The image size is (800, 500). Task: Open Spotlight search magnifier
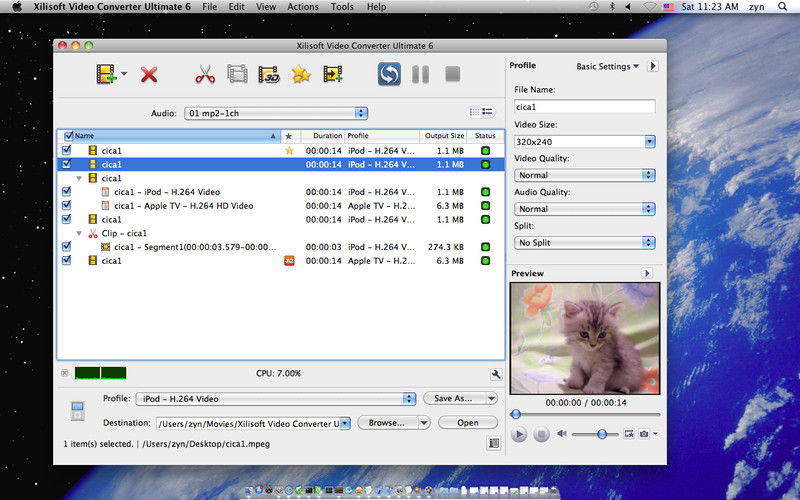pyautogui.click(x=783, y=7)
